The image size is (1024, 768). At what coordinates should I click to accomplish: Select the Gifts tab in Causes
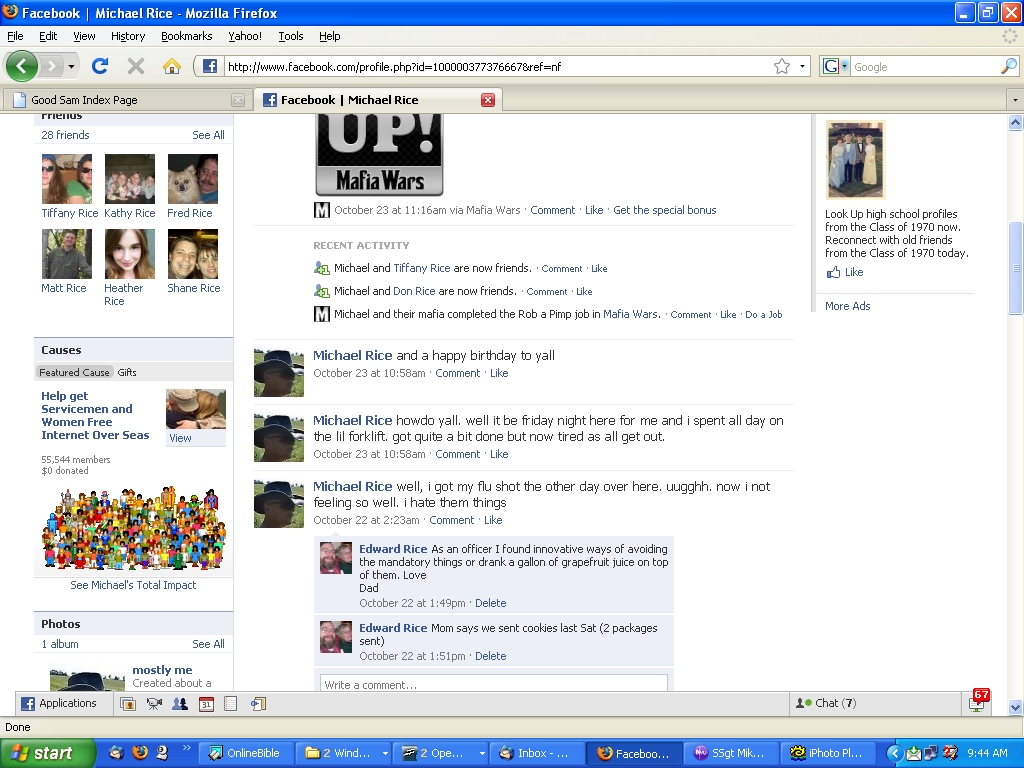tap(127, 372)
